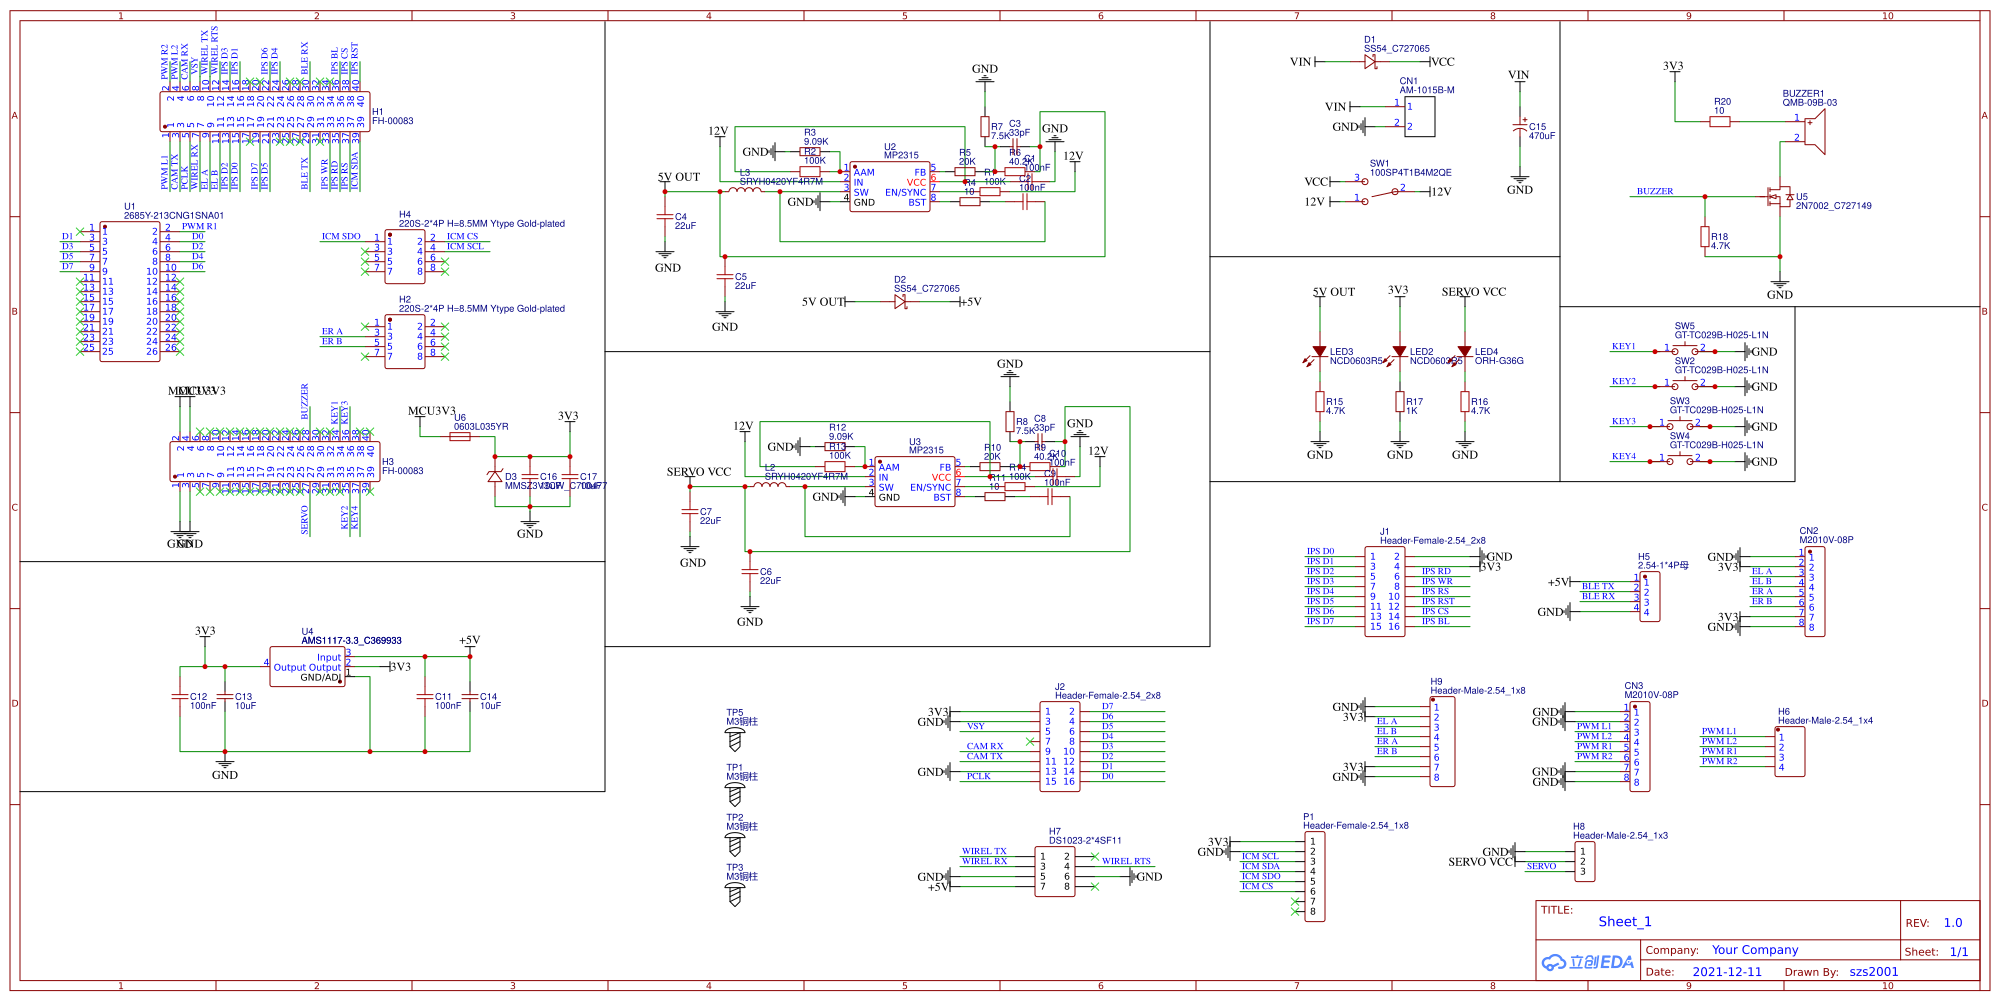The image size is (2000, 1001).
Task: Click the TP5 M3 standoff symbol
Action: pos(735,739)
